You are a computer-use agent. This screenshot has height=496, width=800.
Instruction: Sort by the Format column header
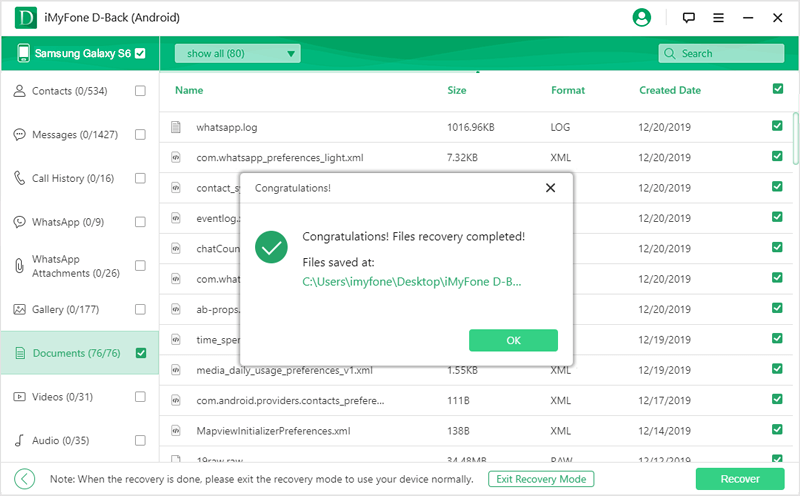click(568, 90)
